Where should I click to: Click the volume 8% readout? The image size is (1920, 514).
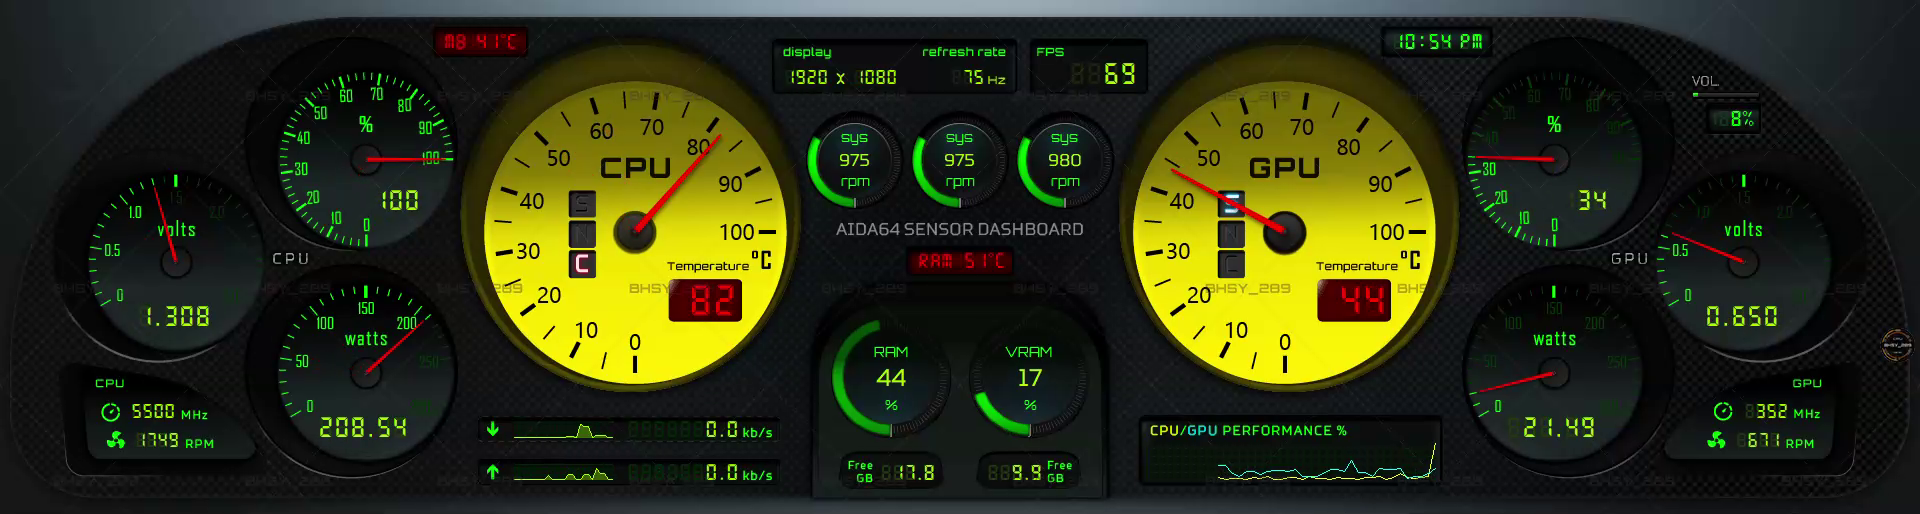[1735, 119]
